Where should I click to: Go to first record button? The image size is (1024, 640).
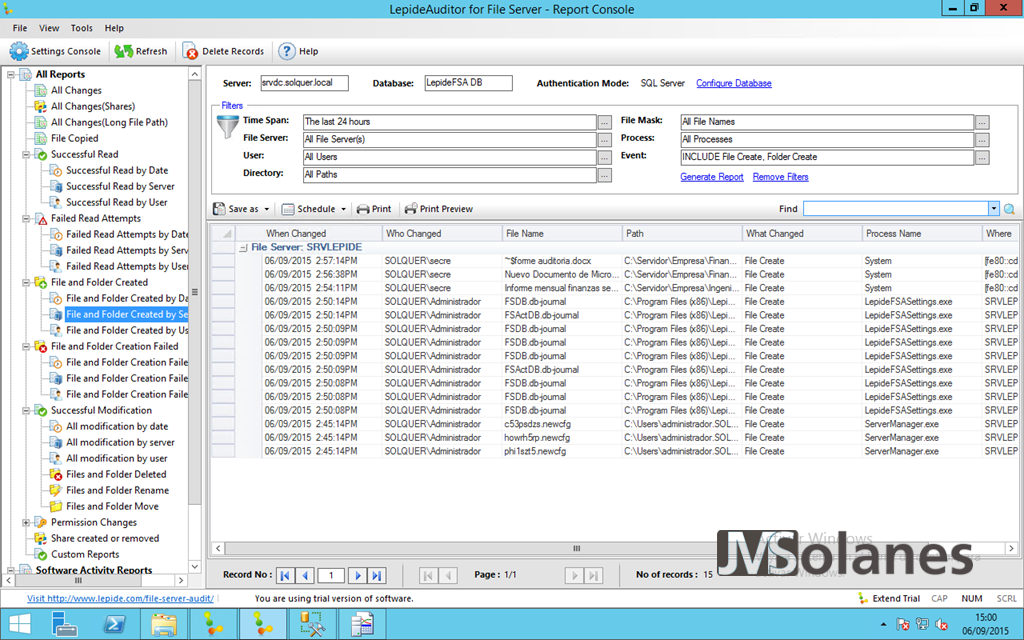285,575
